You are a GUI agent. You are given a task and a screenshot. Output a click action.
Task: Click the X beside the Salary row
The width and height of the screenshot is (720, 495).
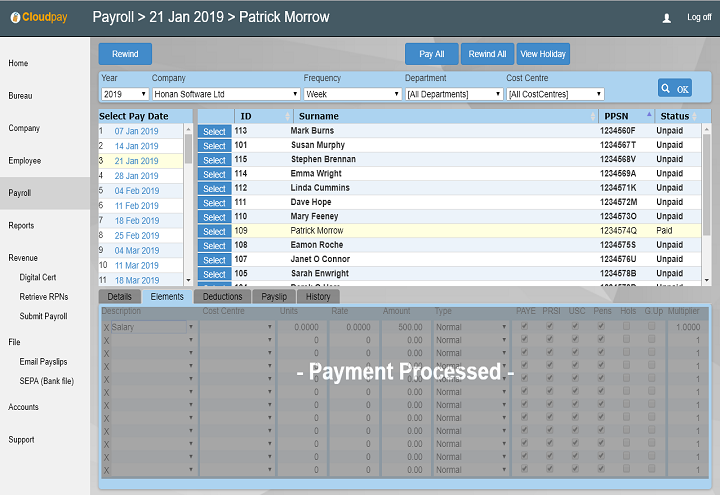pos(106,327)
